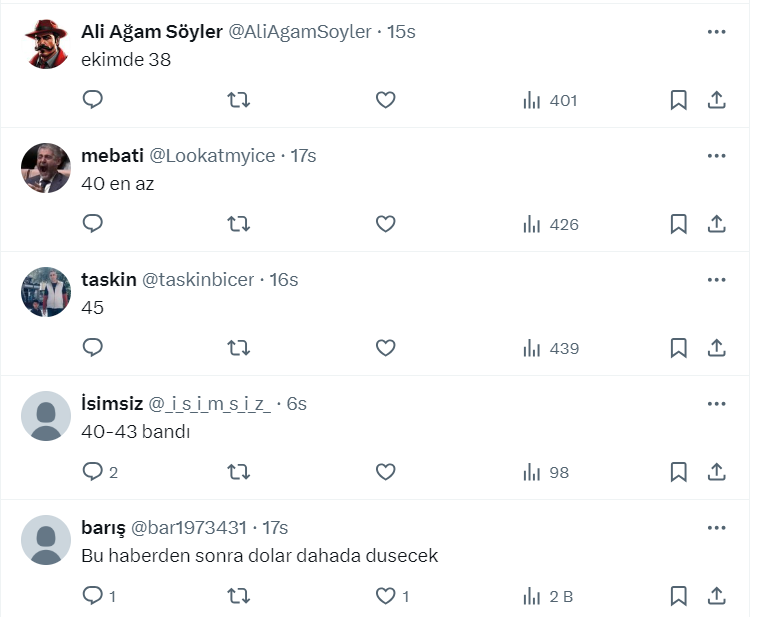Share barış's tweet

(716, 596)
